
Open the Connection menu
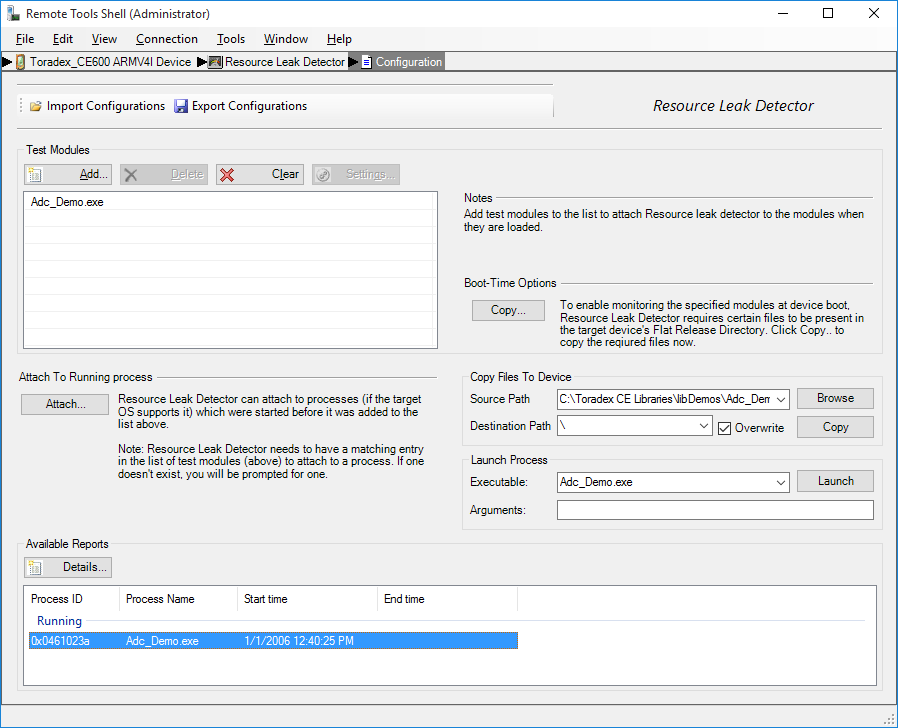click(167, 39)
